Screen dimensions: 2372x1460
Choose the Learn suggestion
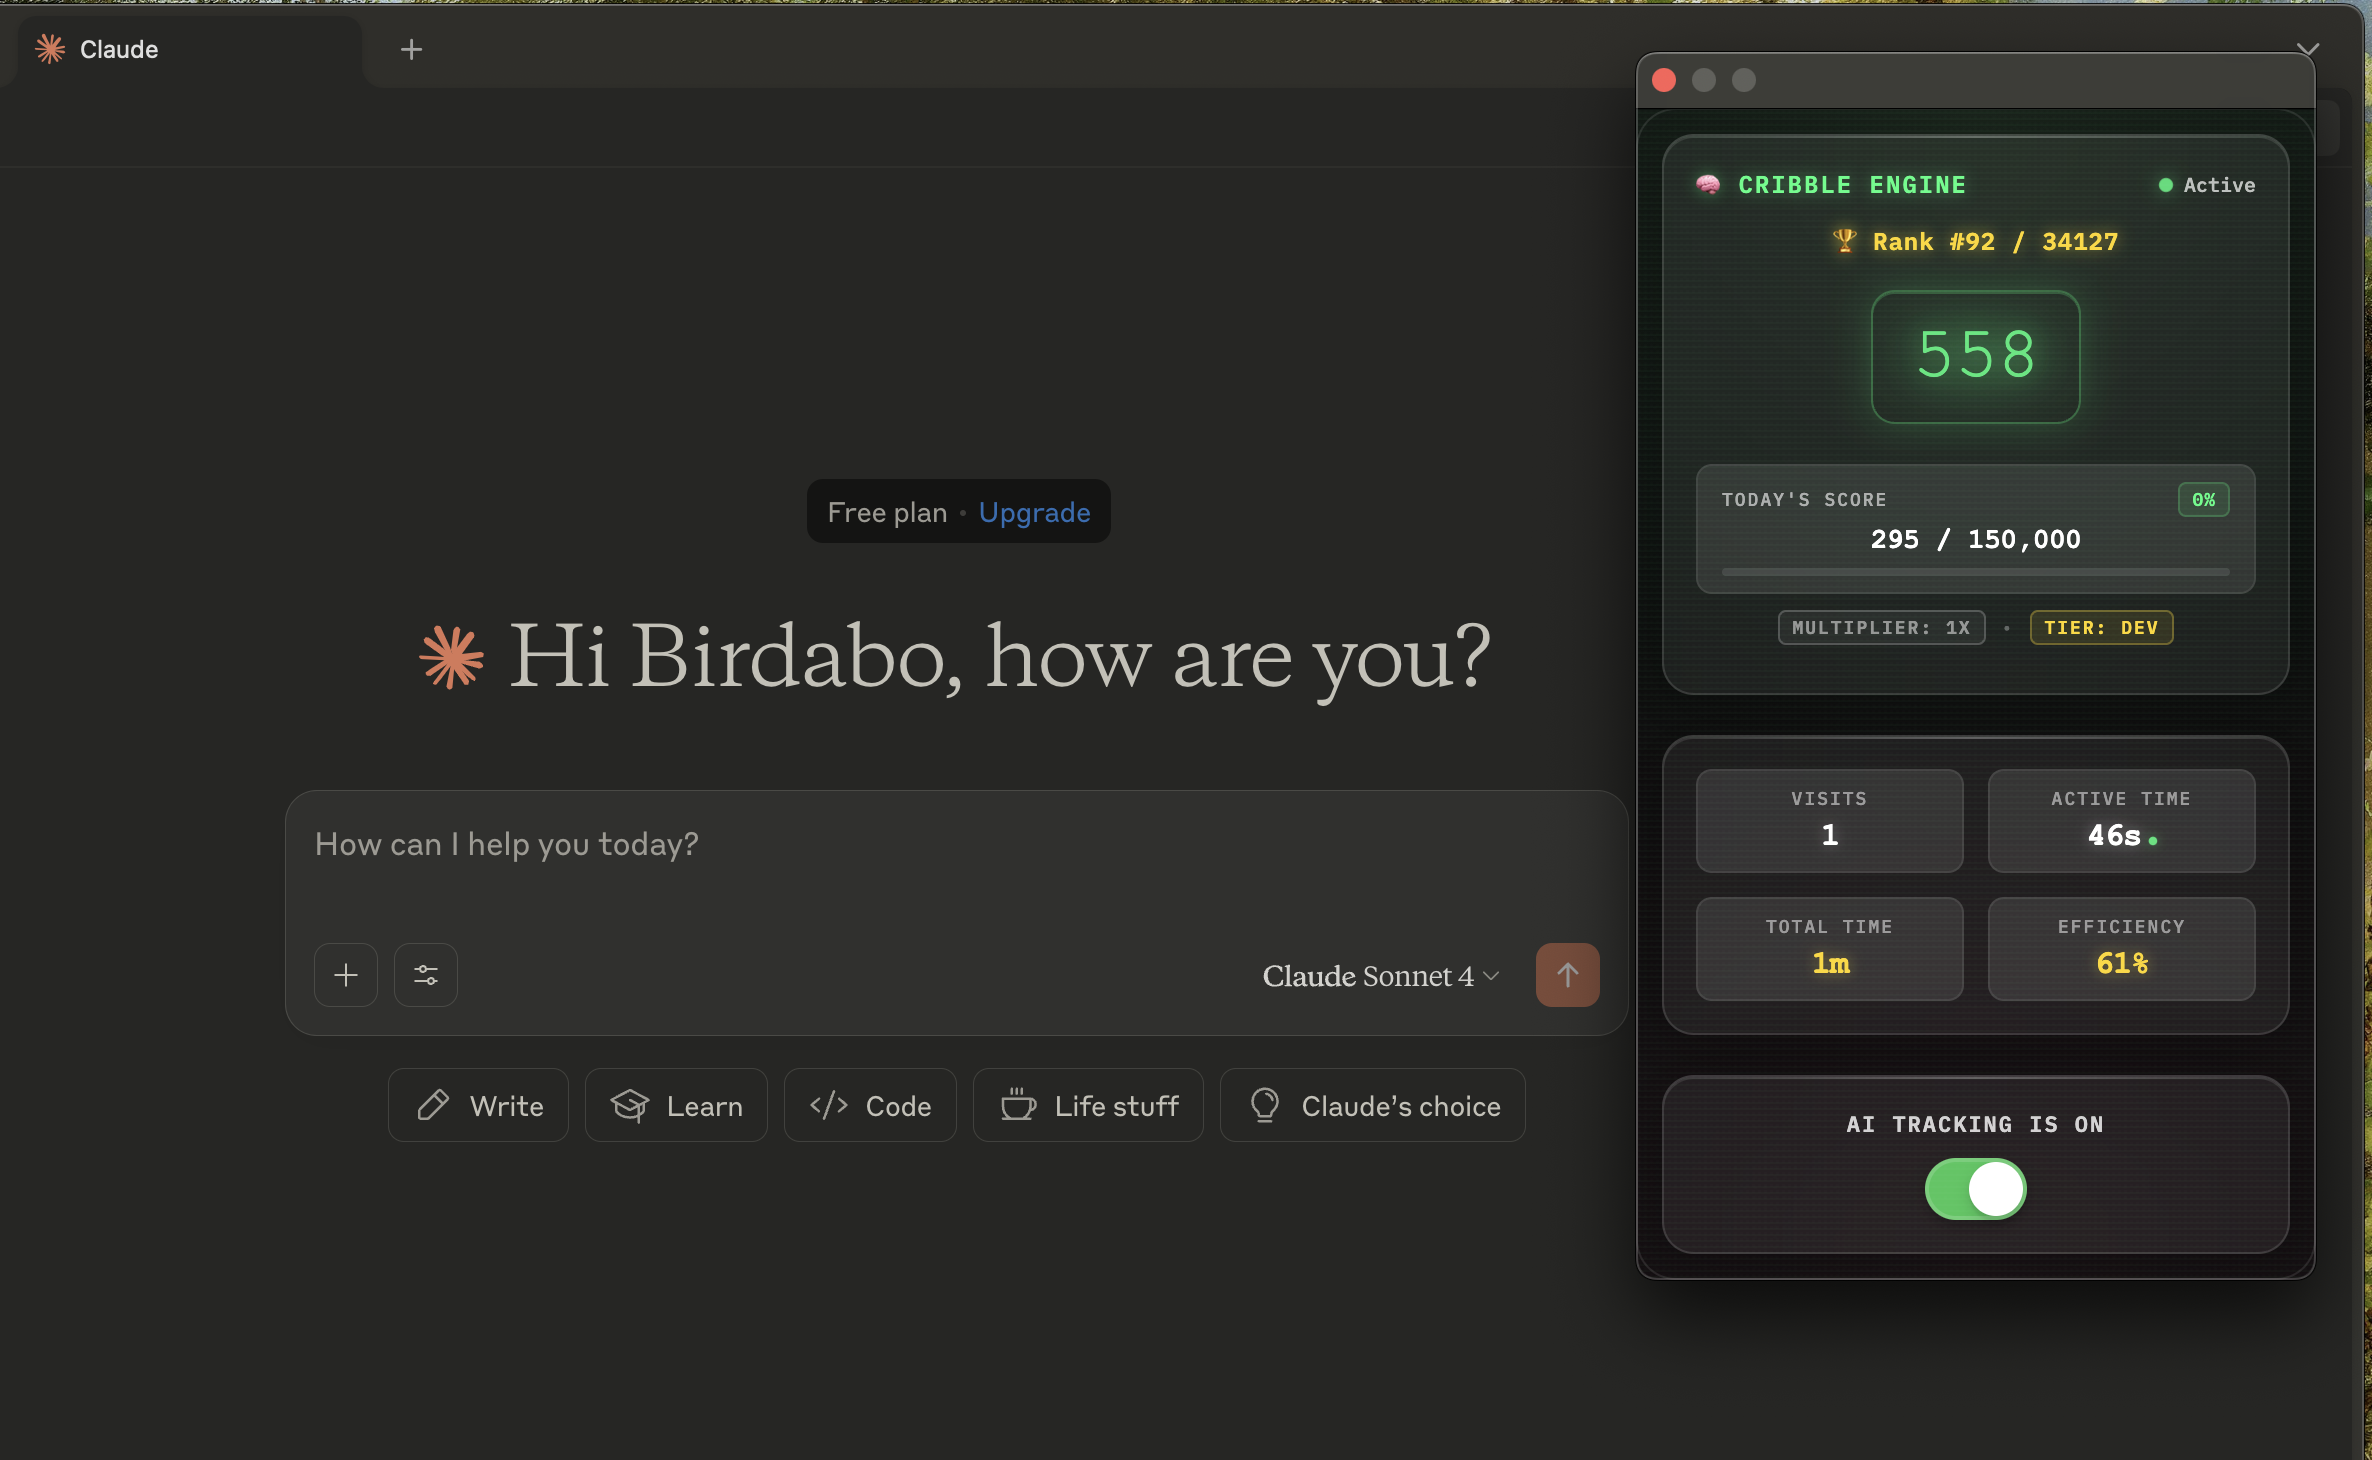pos(676,1105)
